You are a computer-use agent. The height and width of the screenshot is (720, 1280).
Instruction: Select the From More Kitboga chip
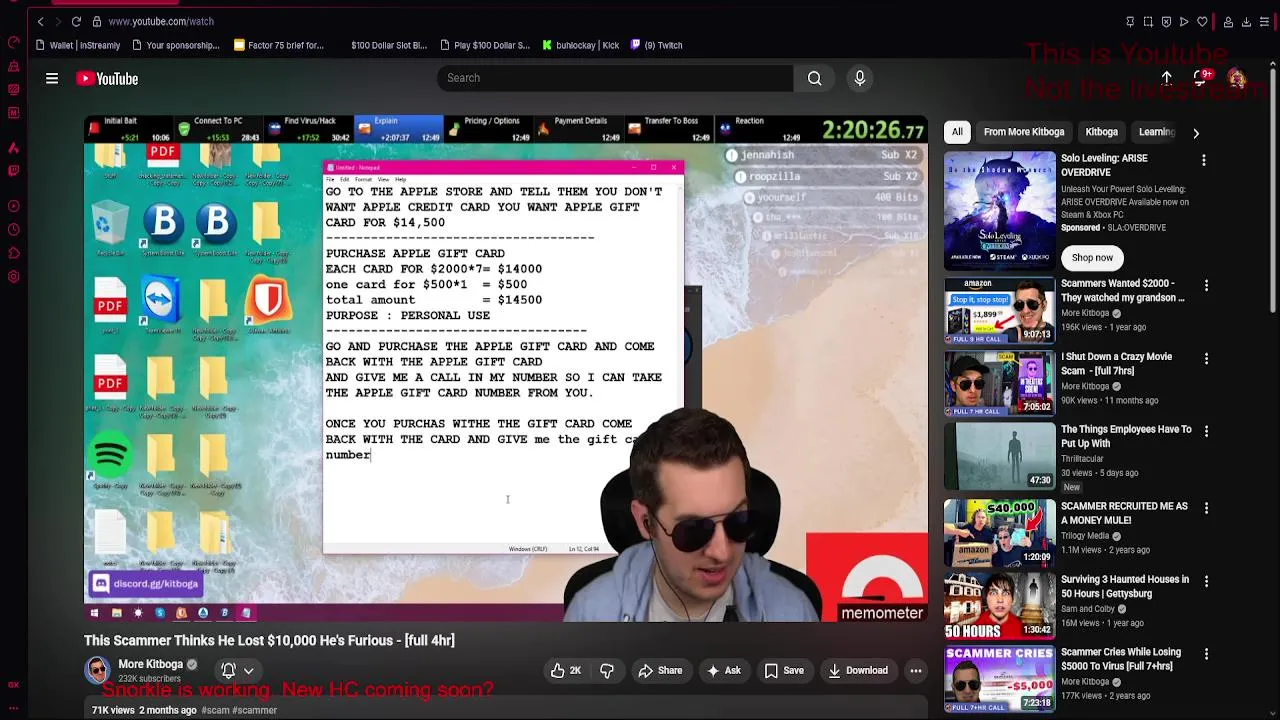(1024, 132)
